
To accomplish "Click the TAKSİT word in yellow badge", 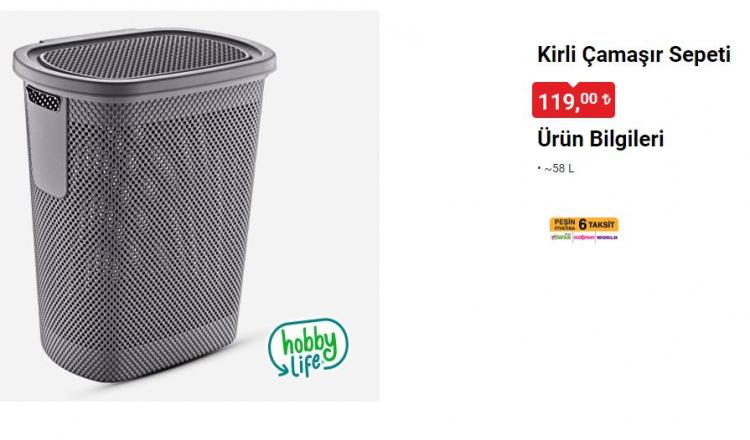I will pos(601,224).
